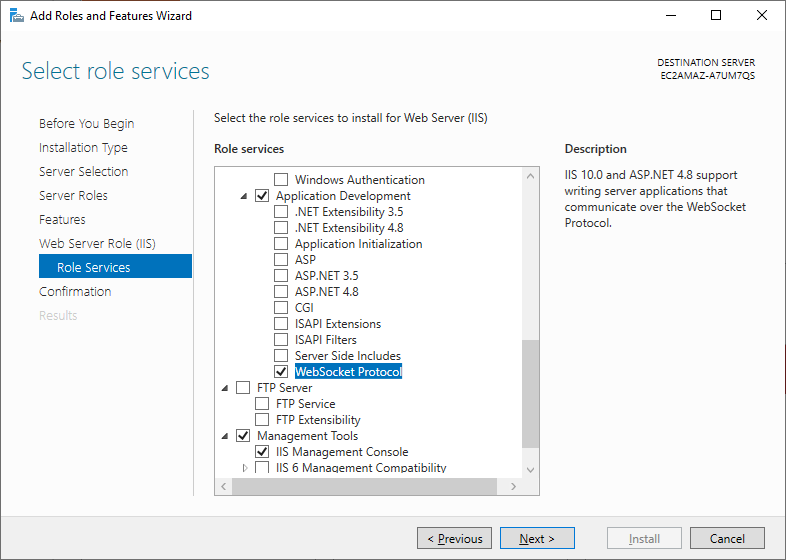The image size is (786, 560).
Task: Click the Next button
Action: click(x=537, y=539)
